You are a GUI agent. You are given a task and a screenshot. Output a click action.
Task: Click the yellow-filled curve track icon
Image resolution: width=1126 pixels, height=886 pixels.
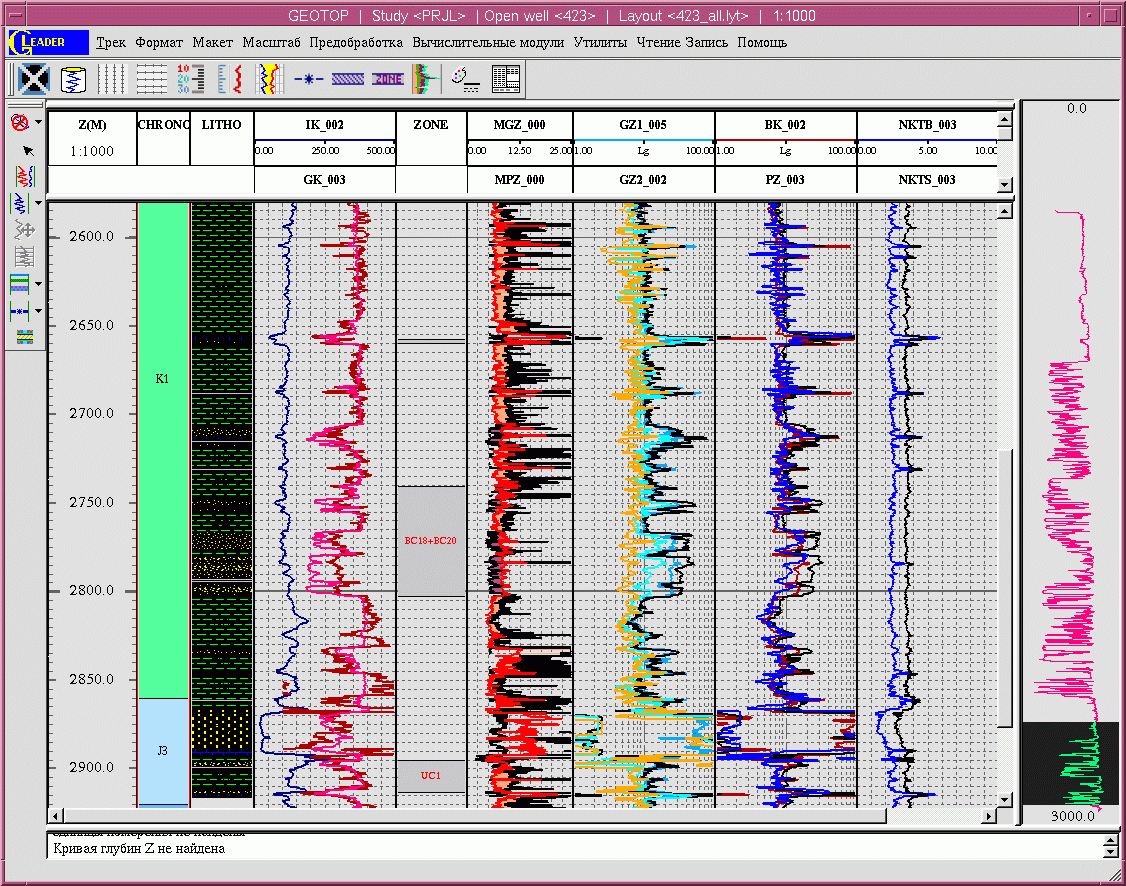[x=270, y=79]
